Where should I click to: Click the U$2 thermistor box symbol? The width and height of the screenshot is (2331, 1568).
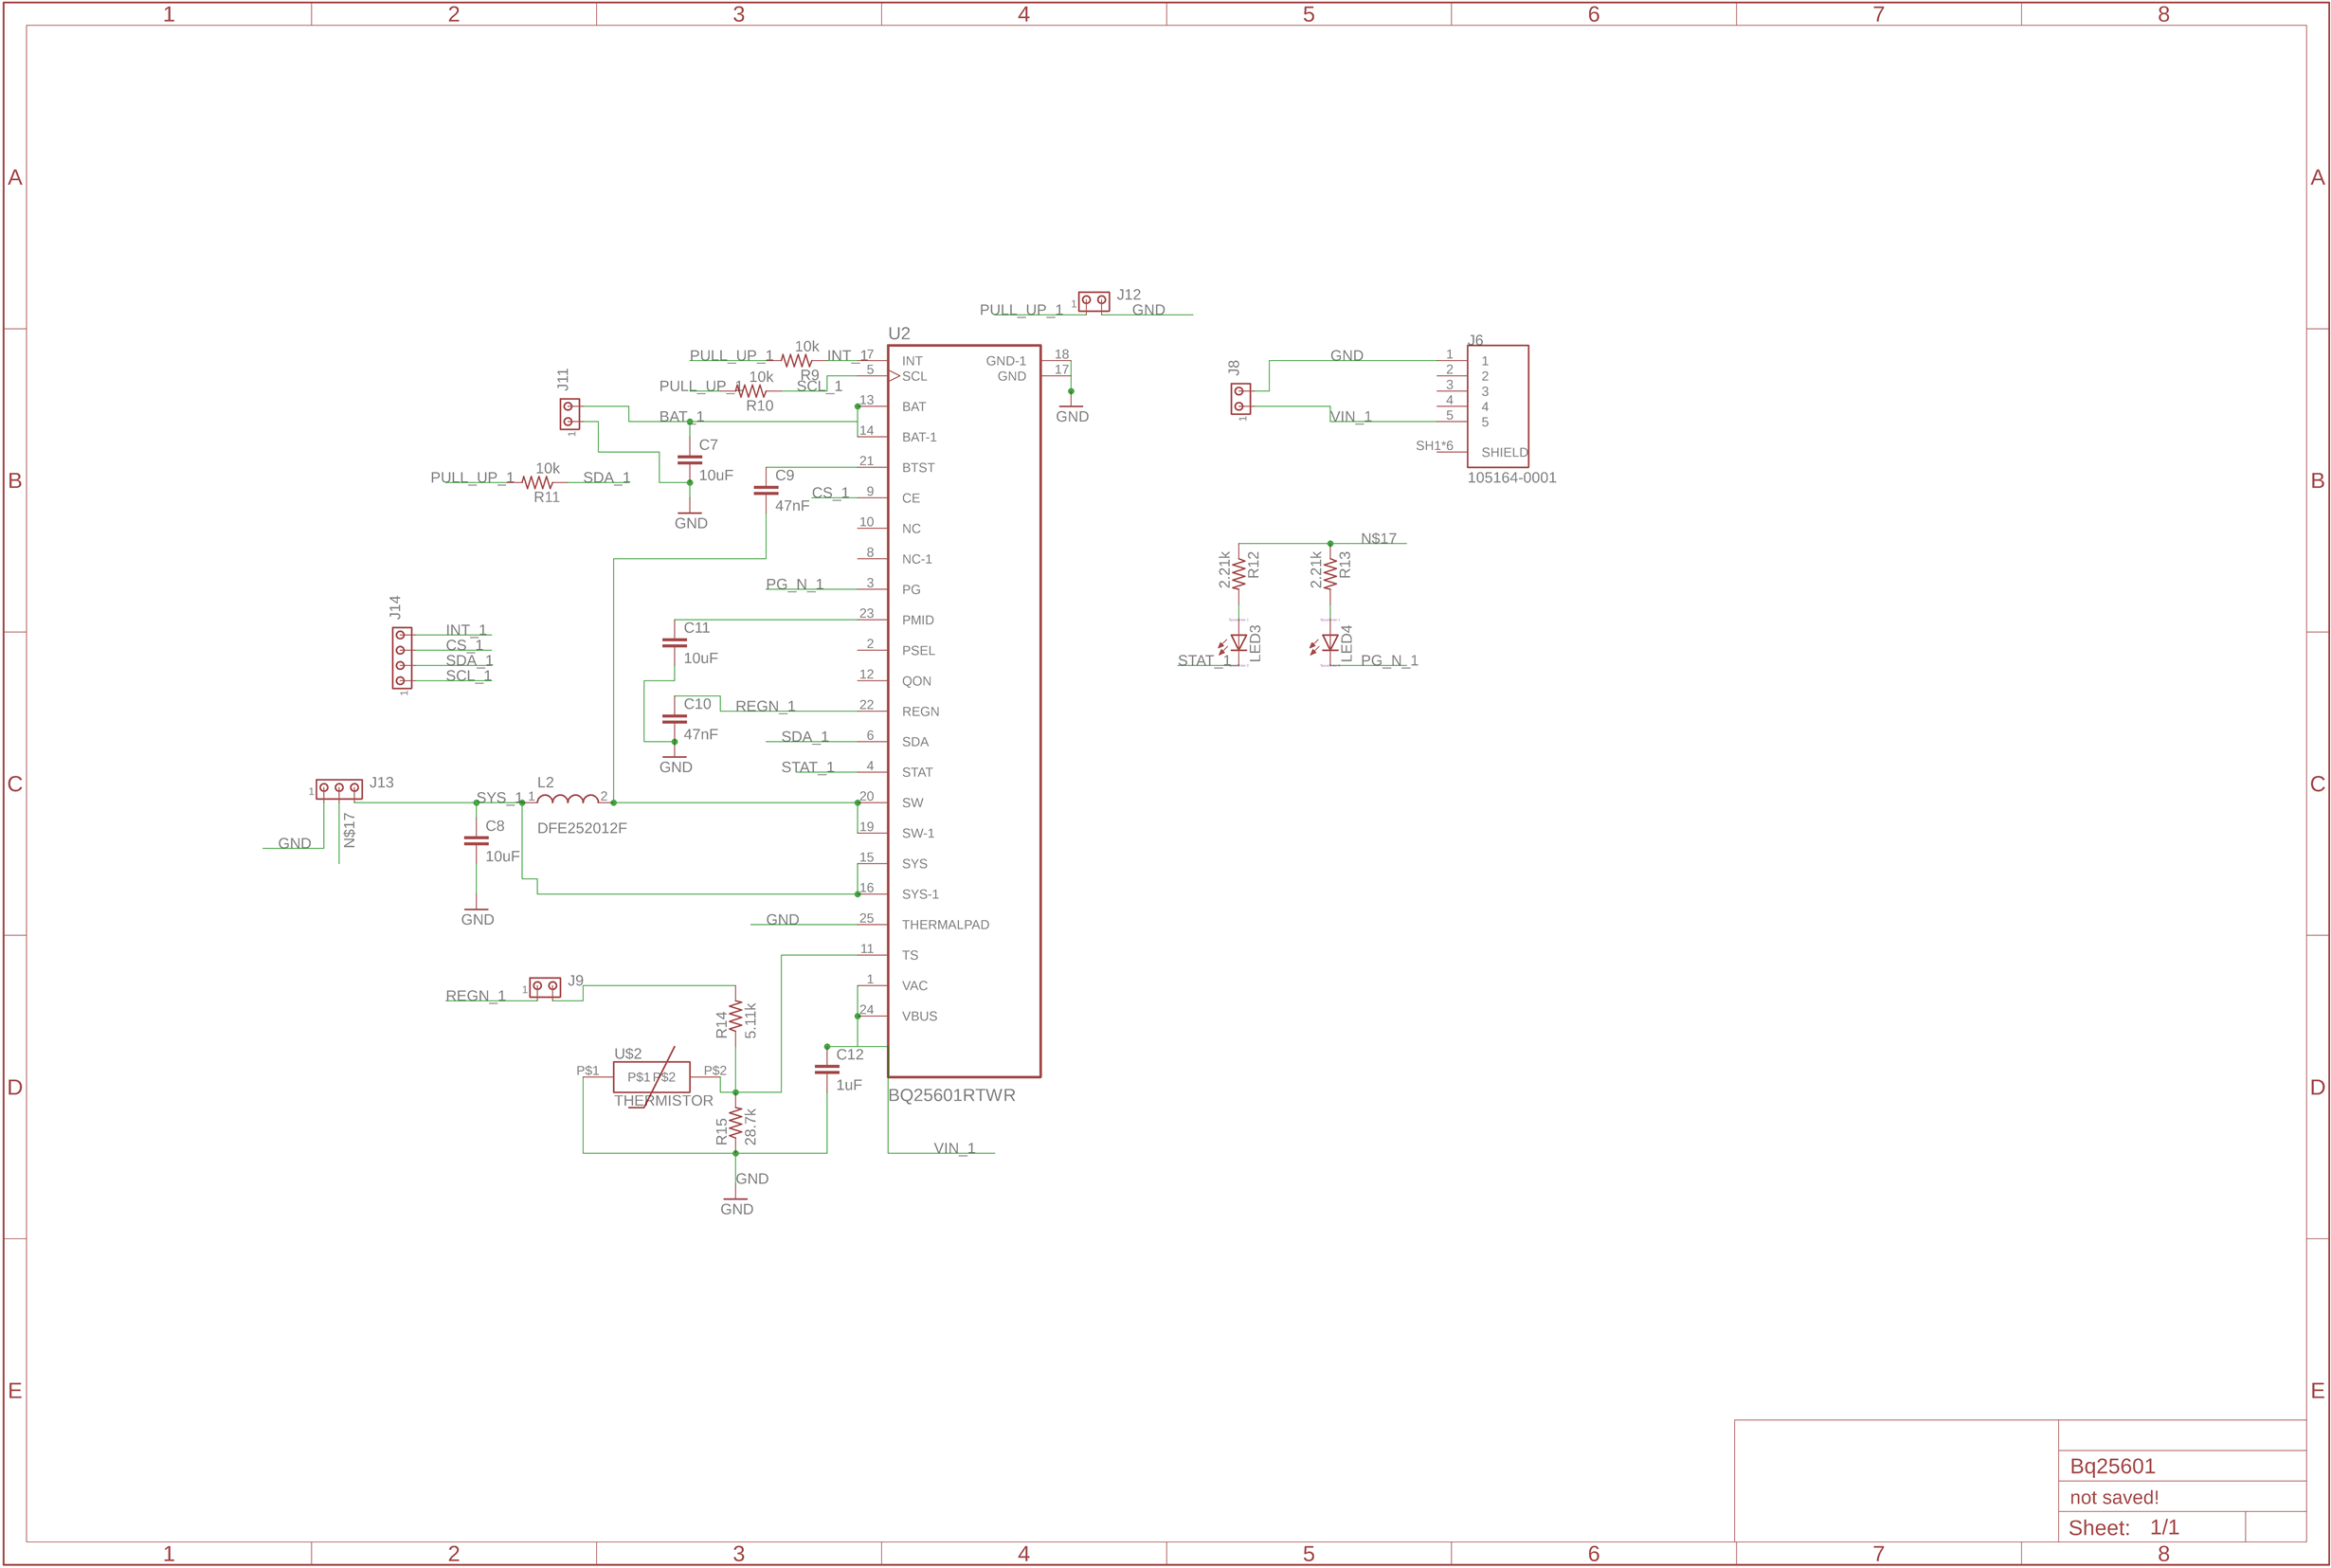(652, 1077)
